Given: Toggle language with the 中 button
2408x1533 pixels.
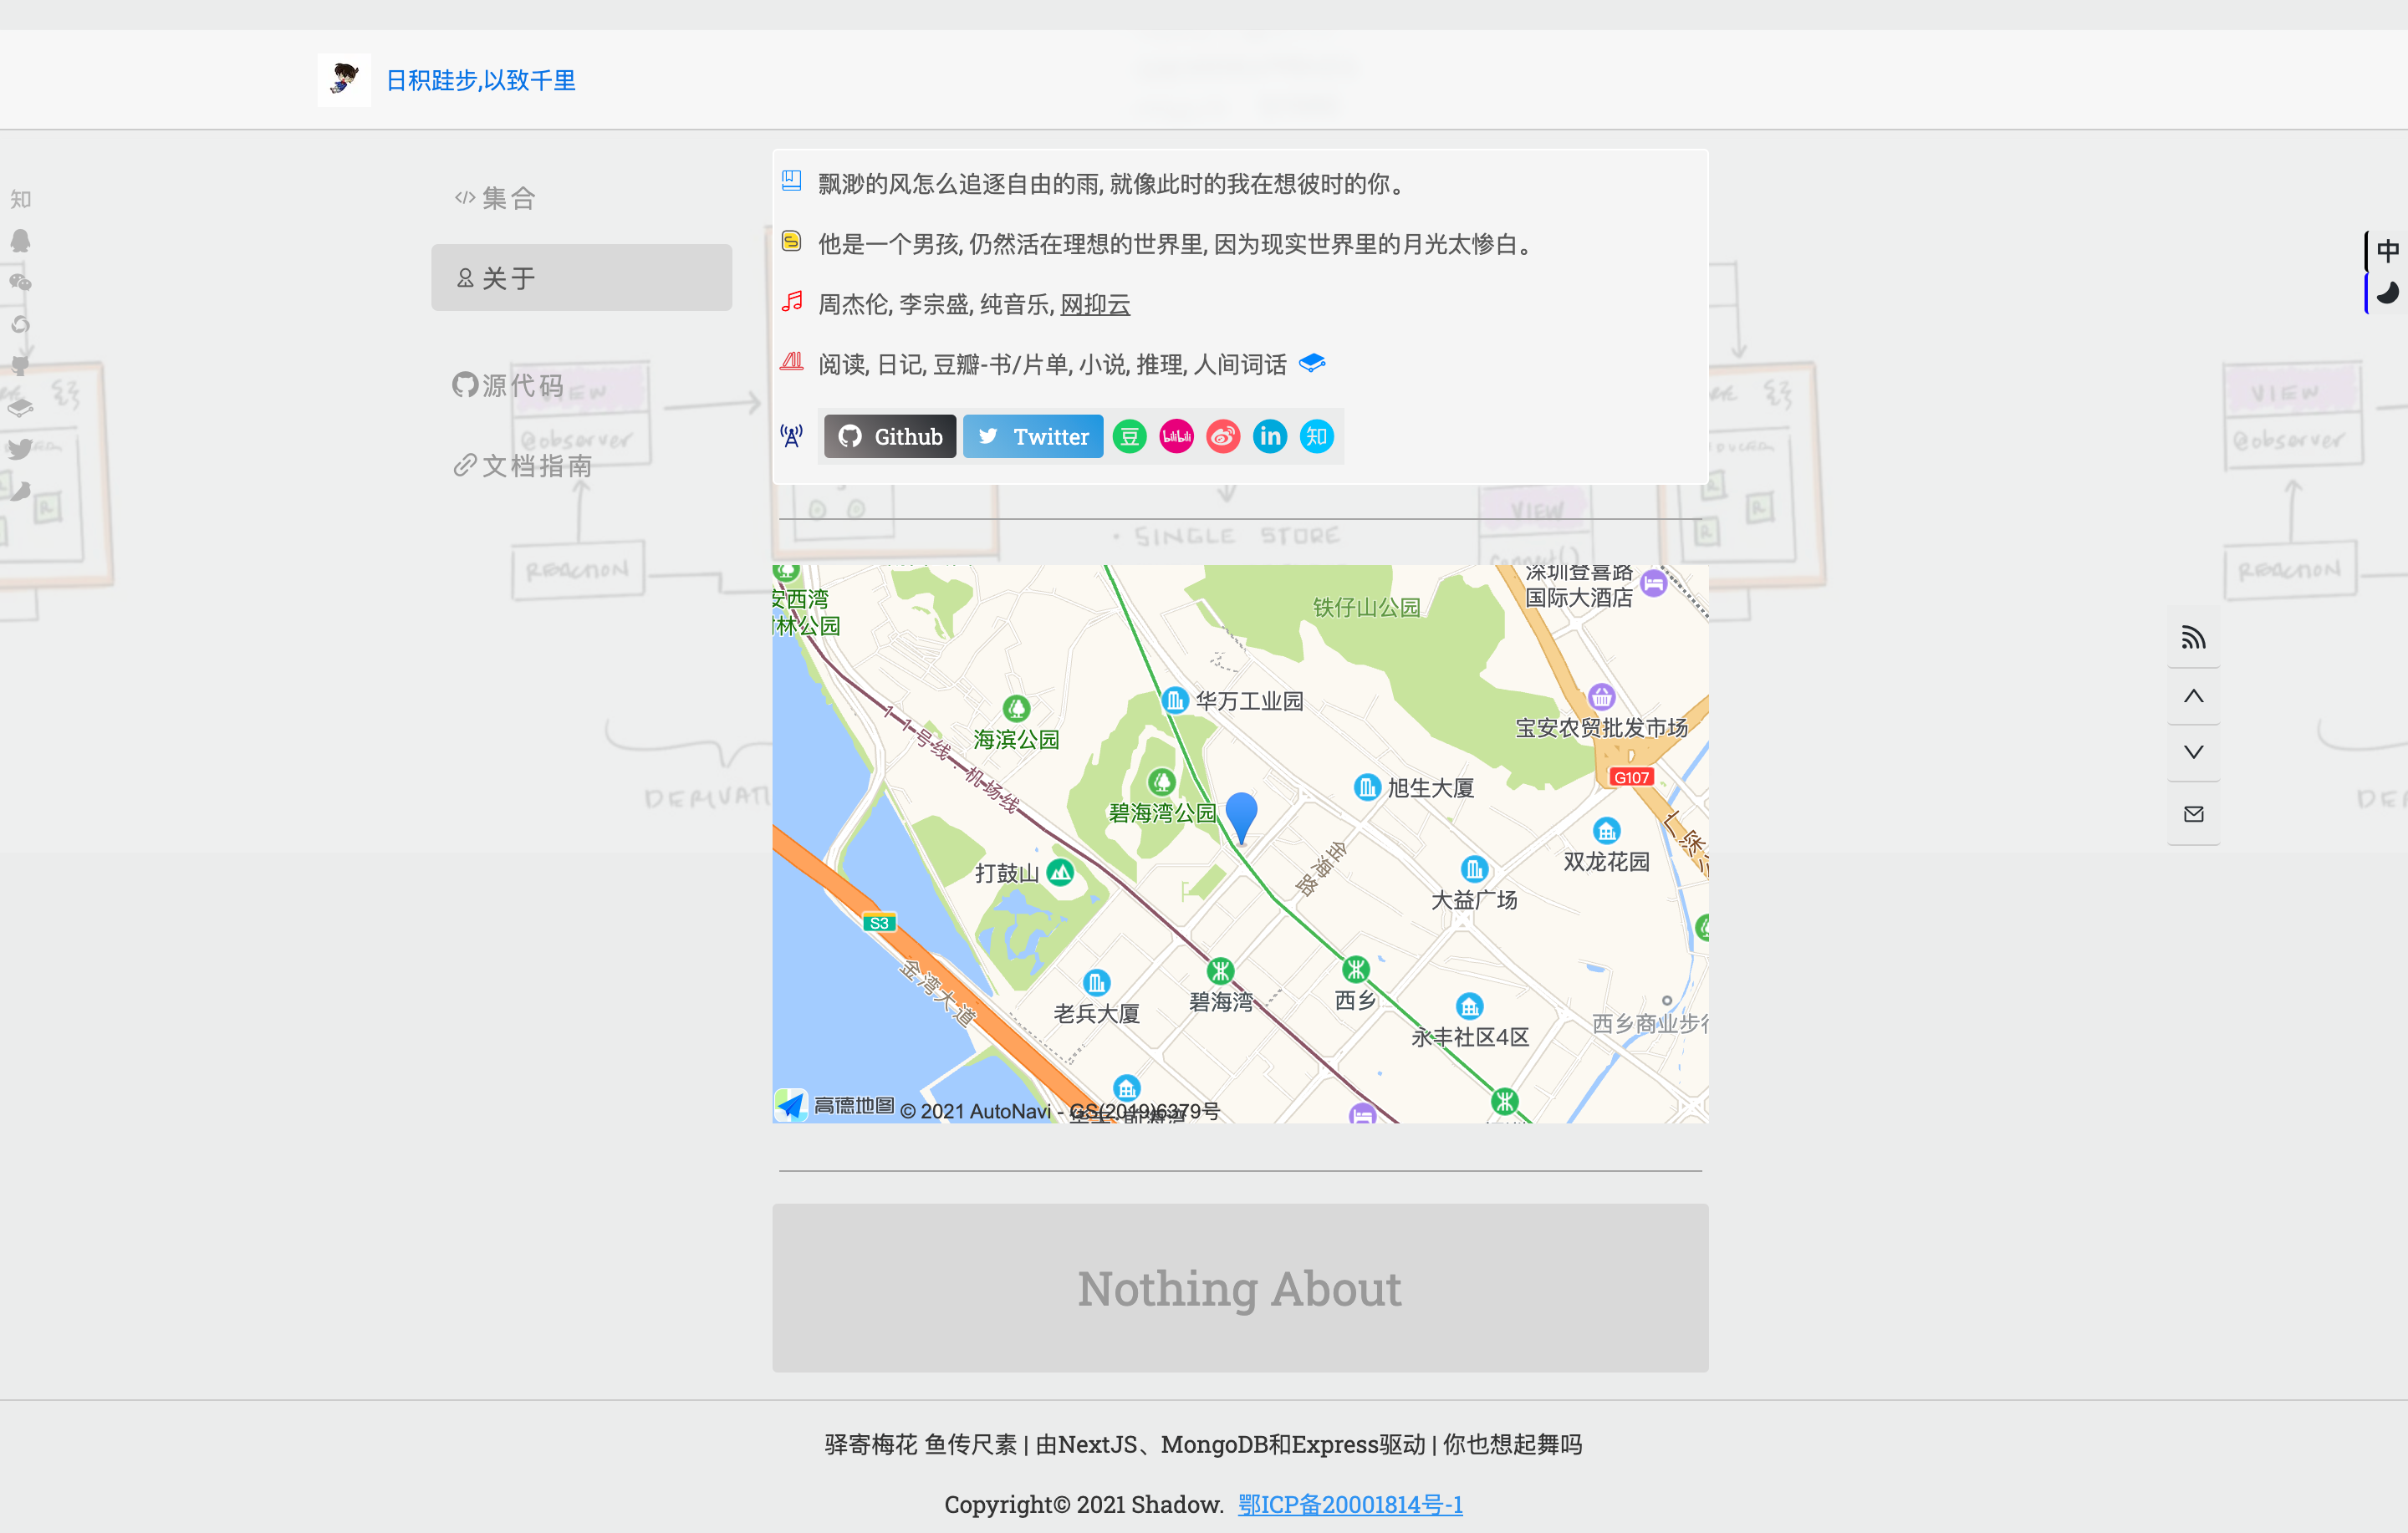Looking at the screenshot, I should pos(2387,251).
